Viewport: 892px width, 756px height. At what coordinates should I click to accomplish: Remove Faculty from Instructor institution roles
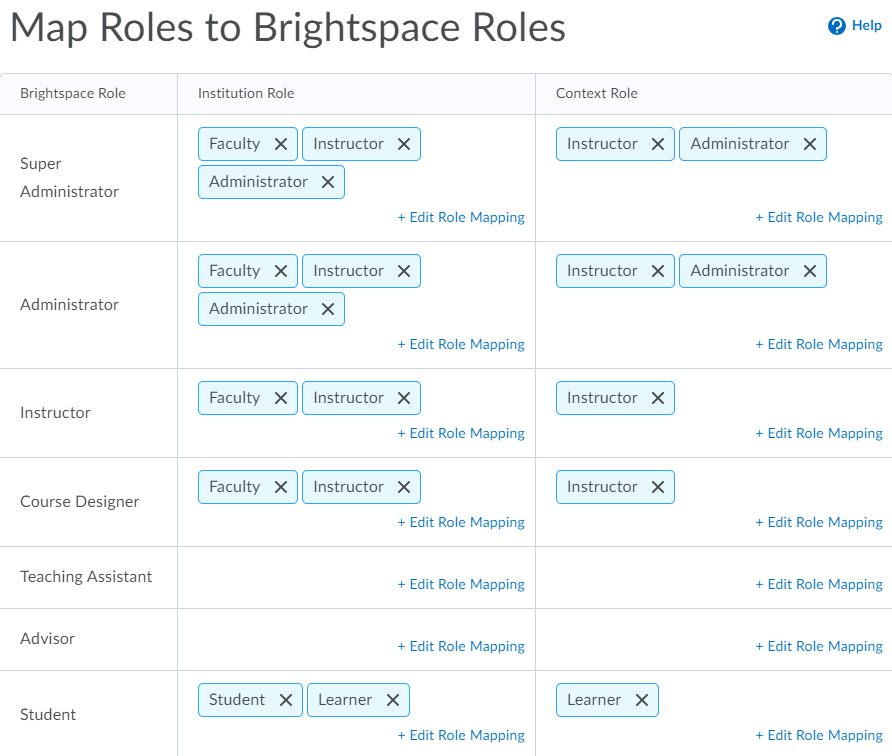pyautogui.click(x=281, y=398)
